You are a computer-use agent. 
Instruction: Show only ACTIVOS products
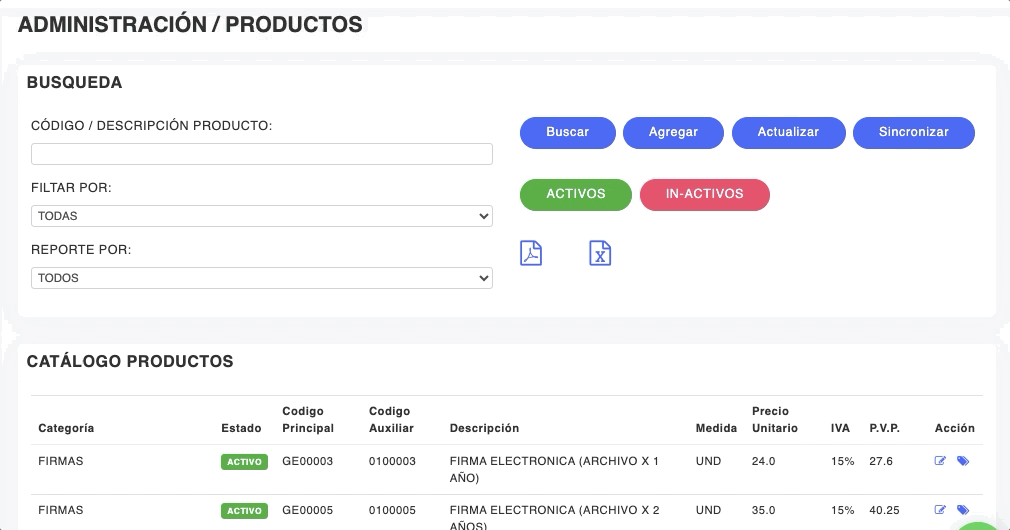tap(575, 194)
